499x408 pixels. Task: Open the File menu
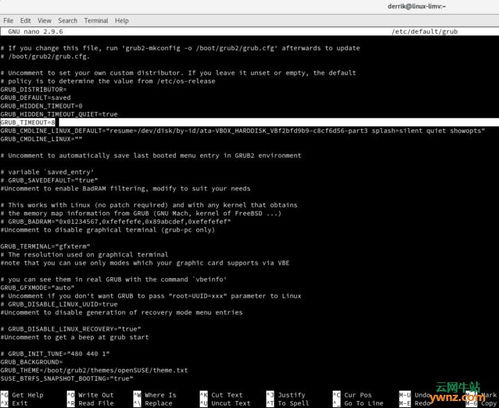(x=8, y=21)
